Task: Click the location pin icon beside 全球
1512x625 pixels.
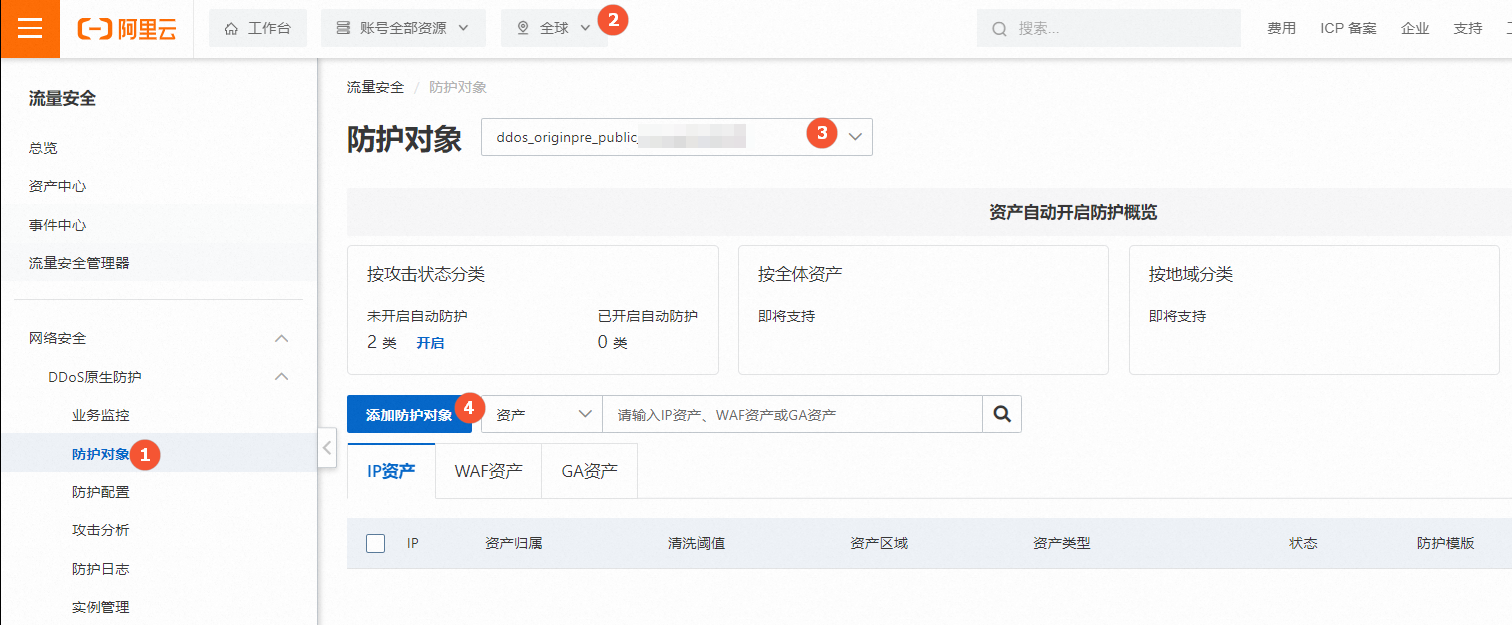Action: [x=520, y=27]
